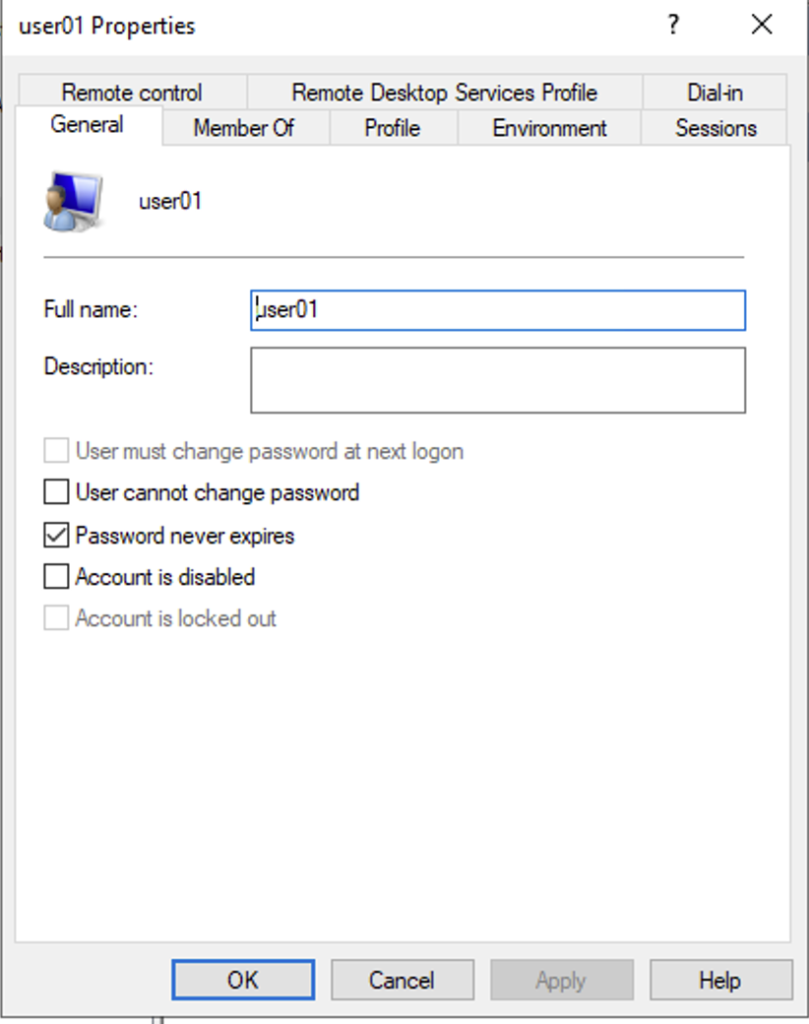
Task: Uncheck Password never expires
Action: [56, 536]
